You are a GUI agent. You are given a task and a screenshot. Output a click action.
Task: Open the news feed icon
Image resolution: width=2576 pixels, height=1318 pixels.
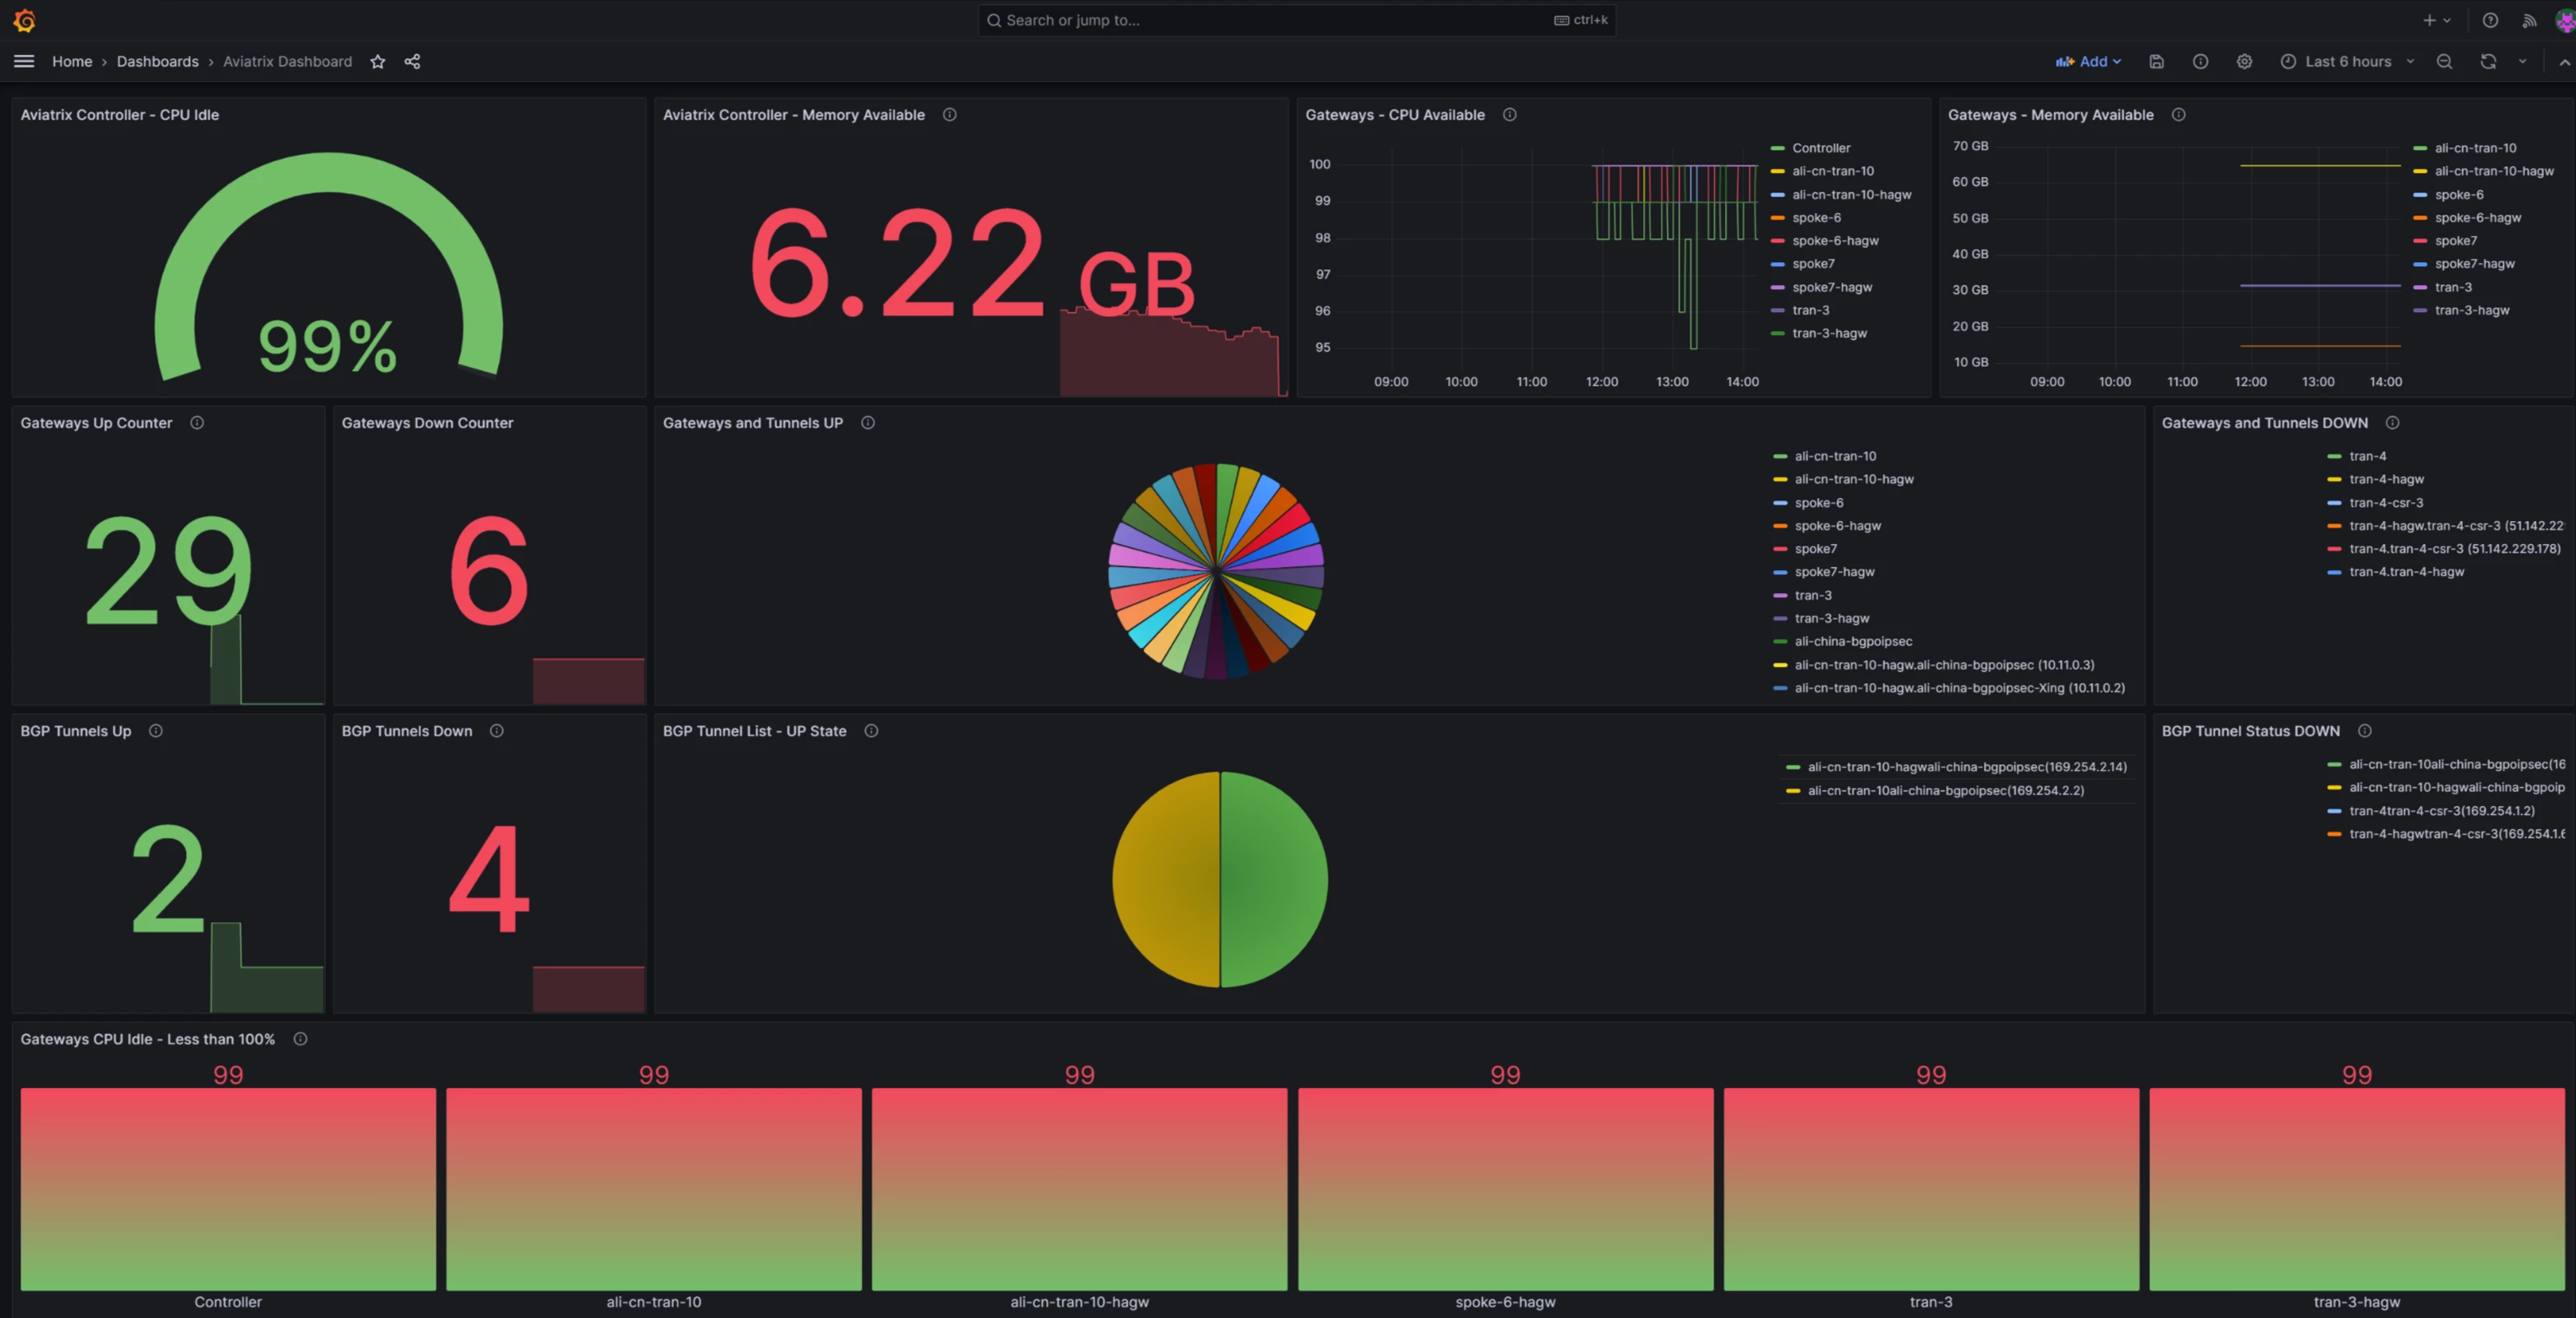pyautogui.click(x=2530, y=20)
